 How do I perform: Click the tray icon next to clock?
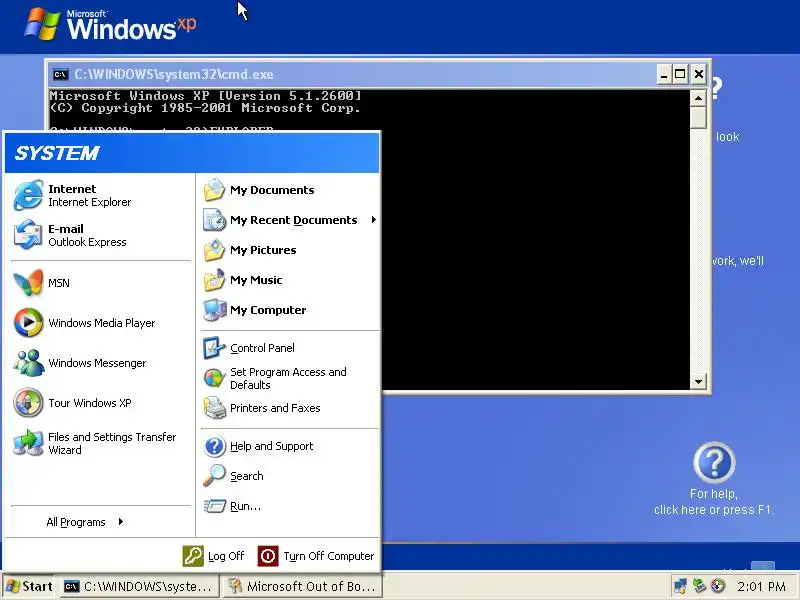718,586
